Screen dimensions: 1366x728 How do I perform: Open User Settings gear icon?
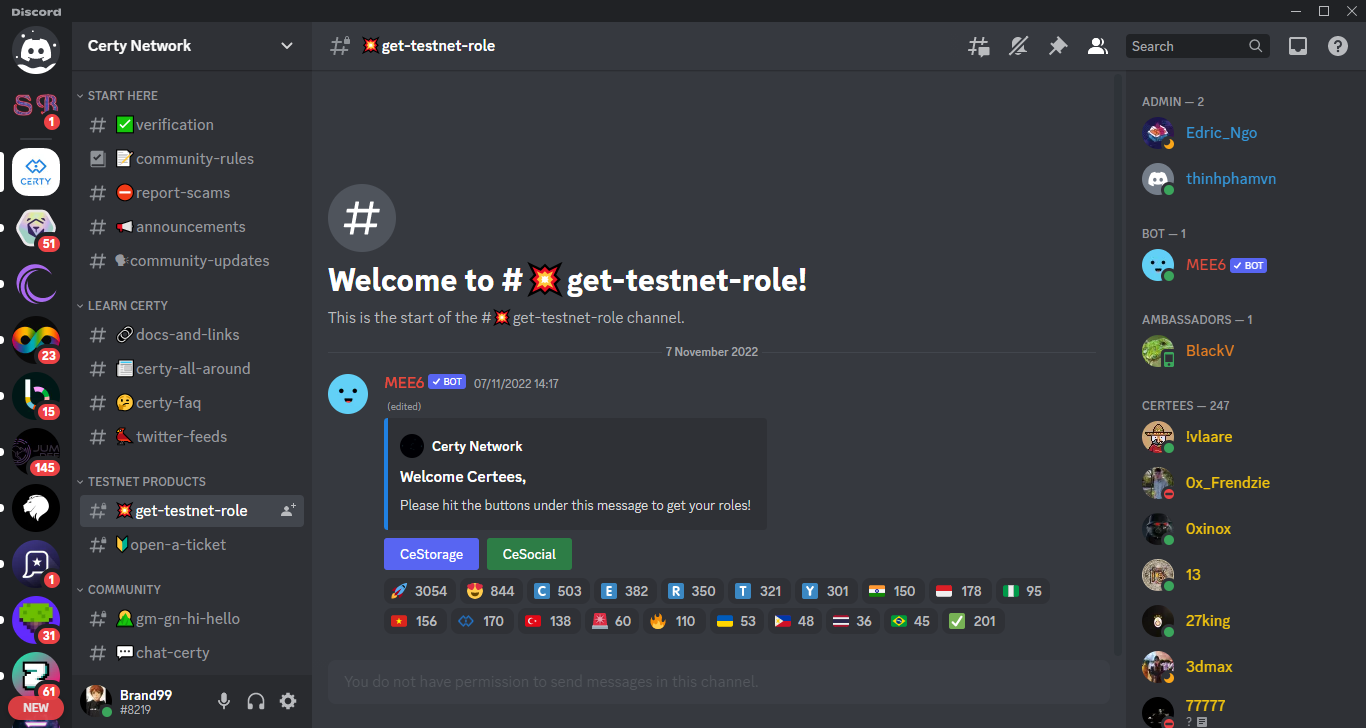288,701
